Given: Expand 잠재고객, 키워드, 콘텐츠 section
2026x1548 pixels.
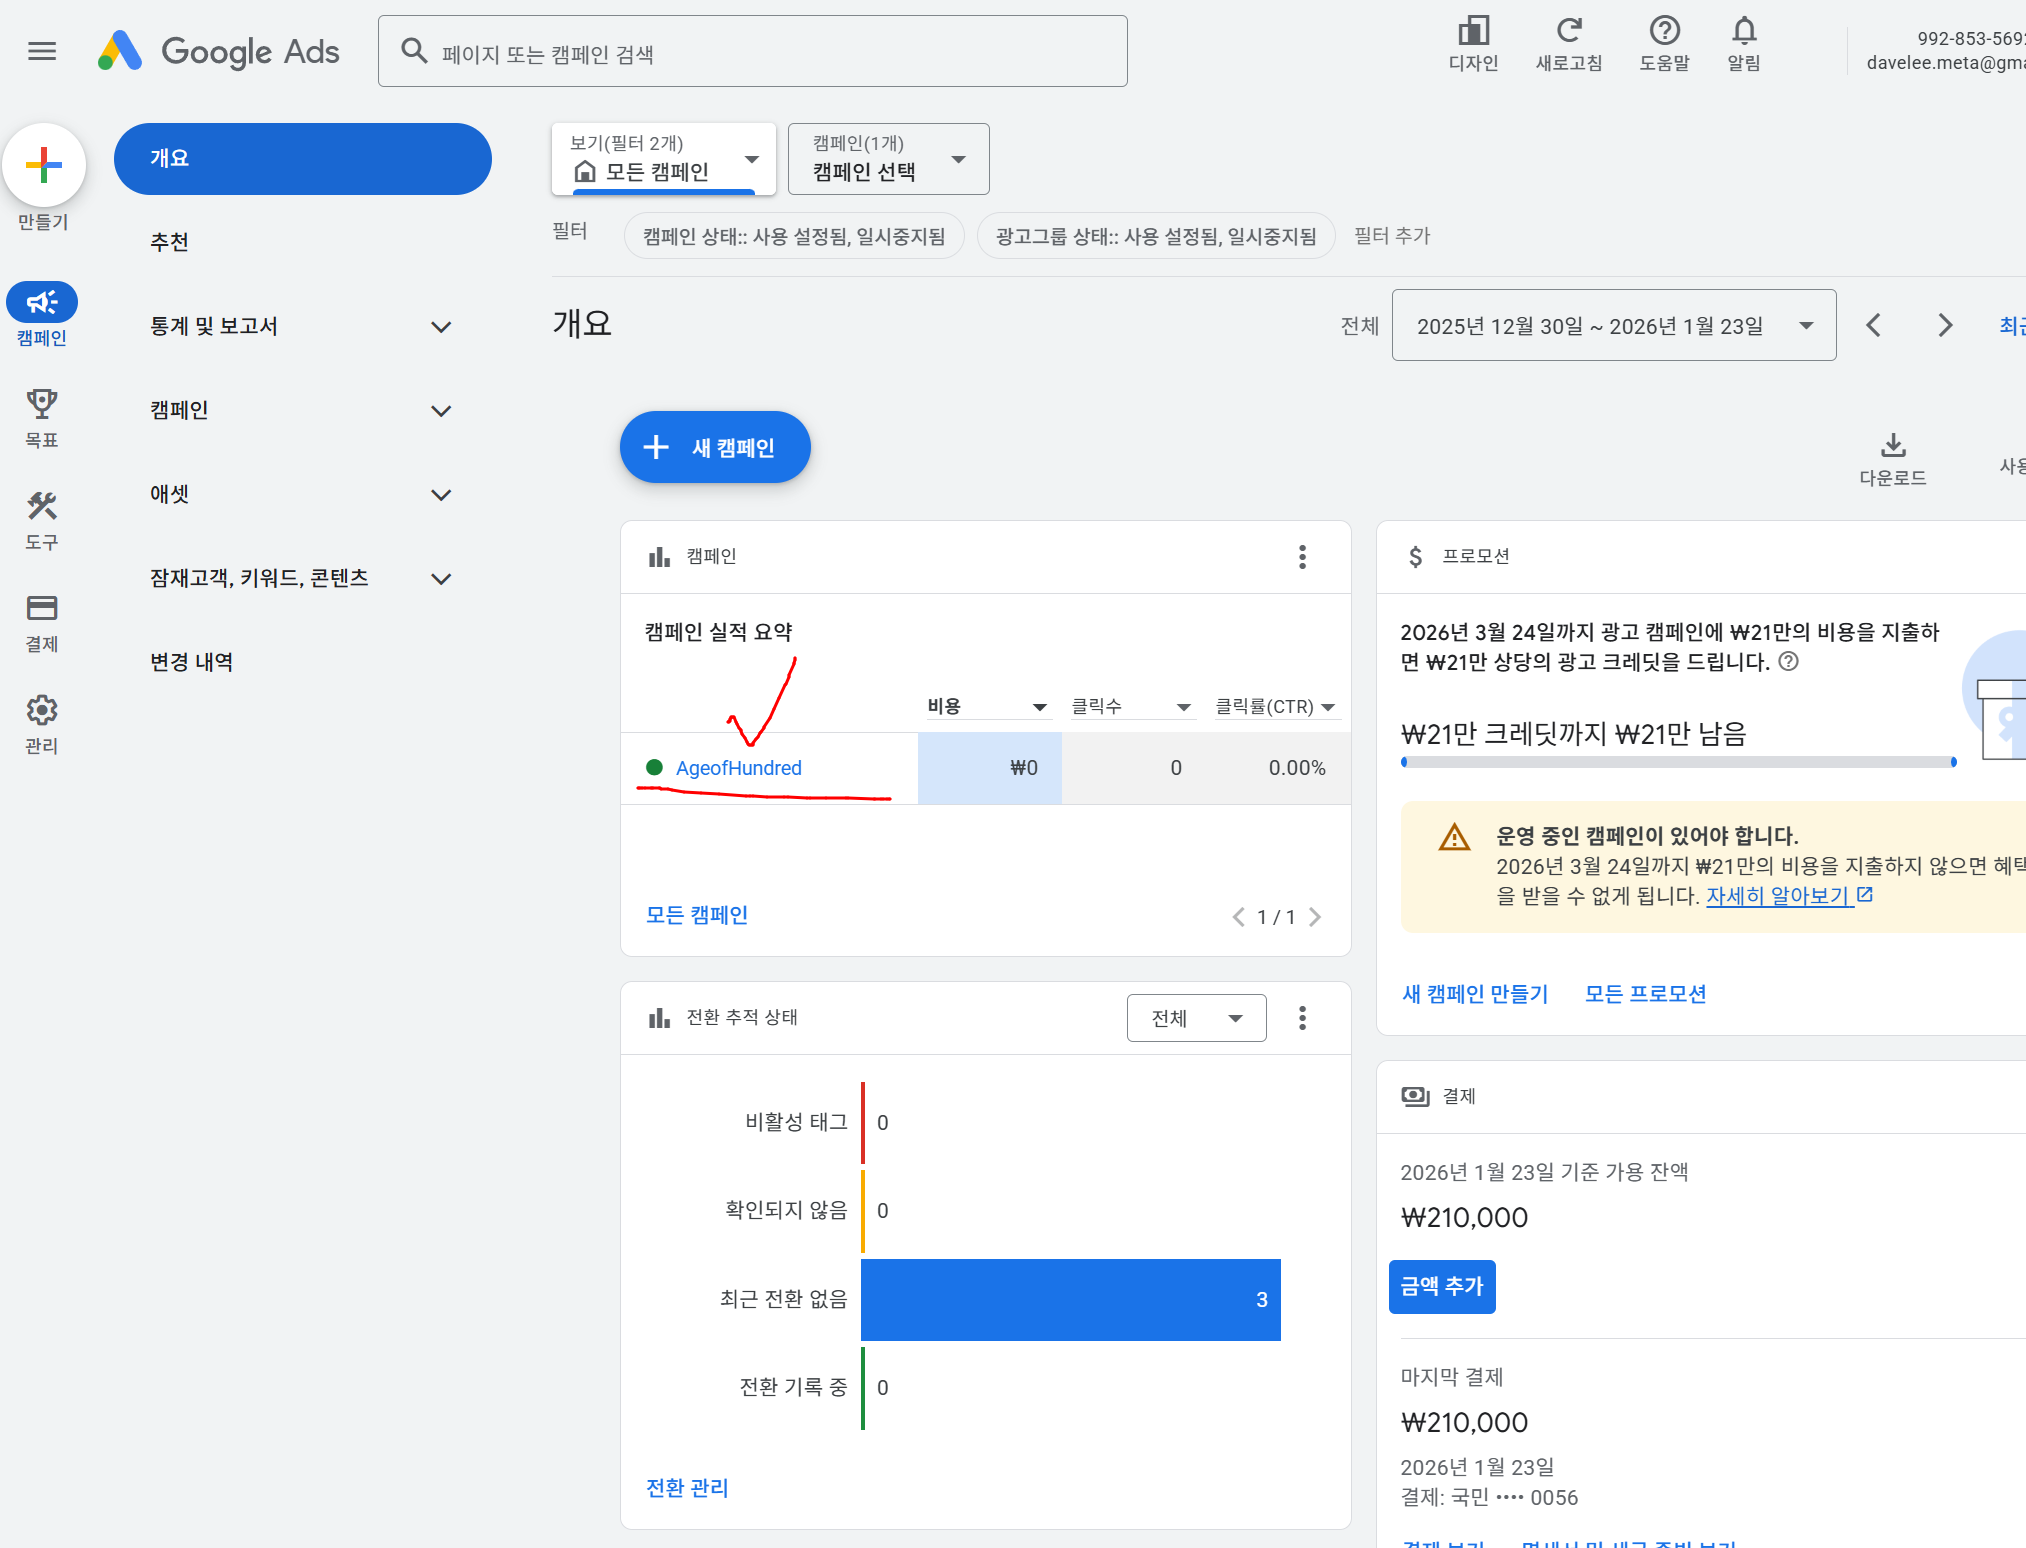Looking at the screenshot, I should (x=441, y=579).
